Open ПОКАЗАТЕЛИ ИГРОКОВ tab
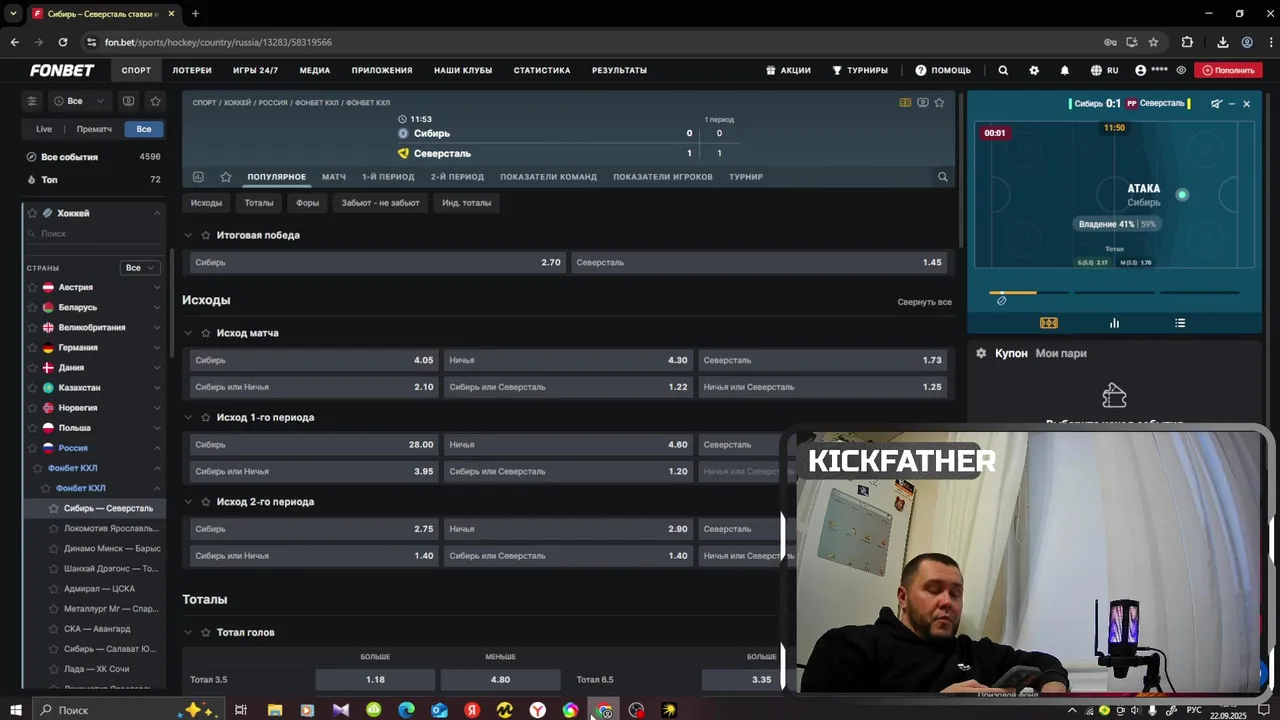Image resolution: width=1280 pixels, height=720 pixels. (x=663, y=177)
